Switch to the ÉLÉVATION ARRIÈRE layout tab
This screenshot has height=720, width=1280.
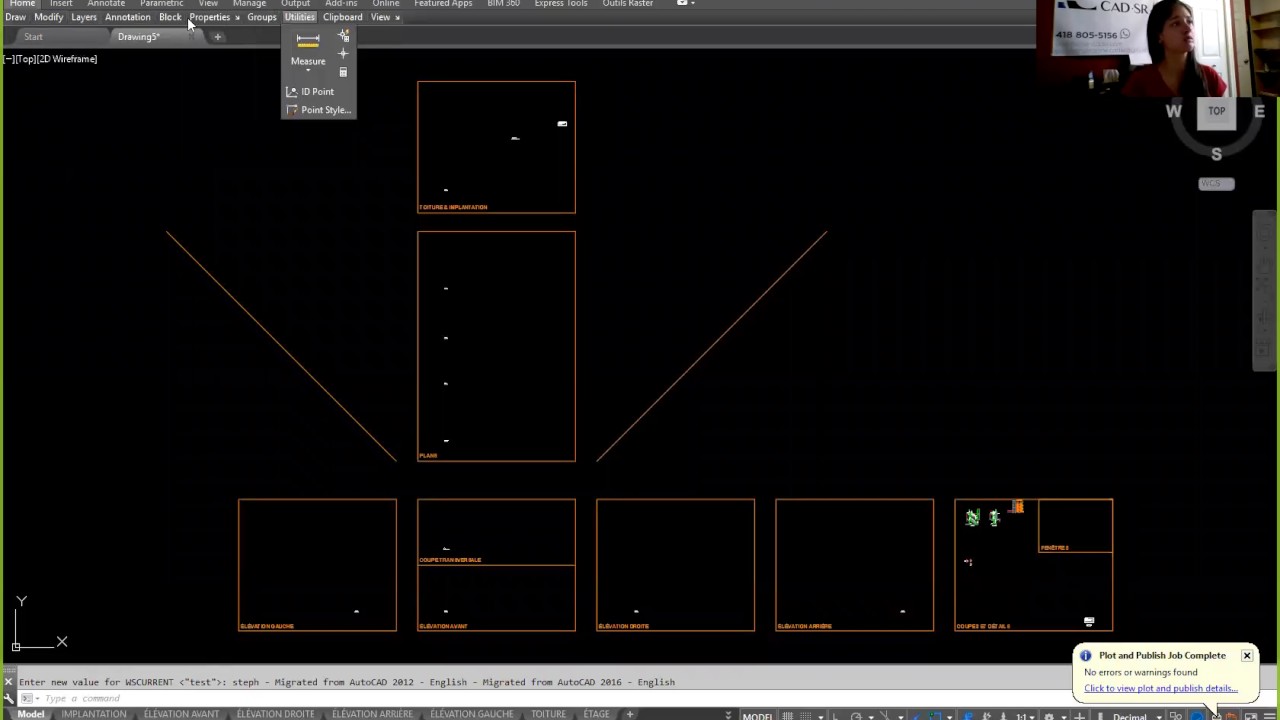tap(372, 714)
